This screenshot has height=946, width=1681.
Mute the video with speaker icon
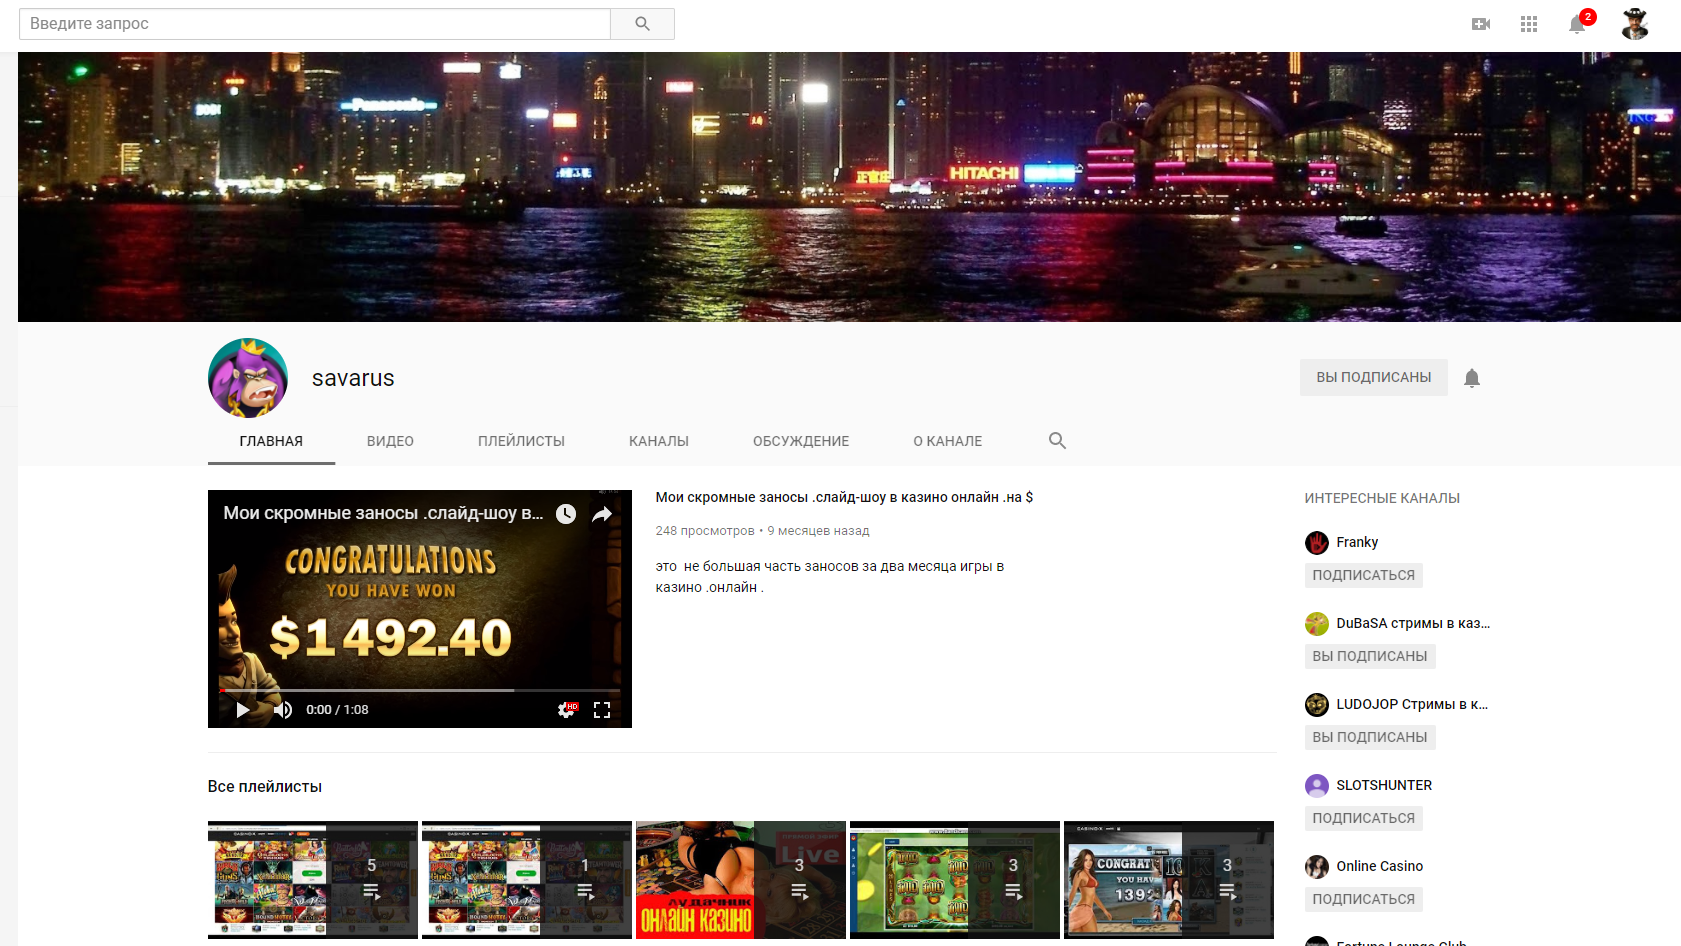point(283,710)
